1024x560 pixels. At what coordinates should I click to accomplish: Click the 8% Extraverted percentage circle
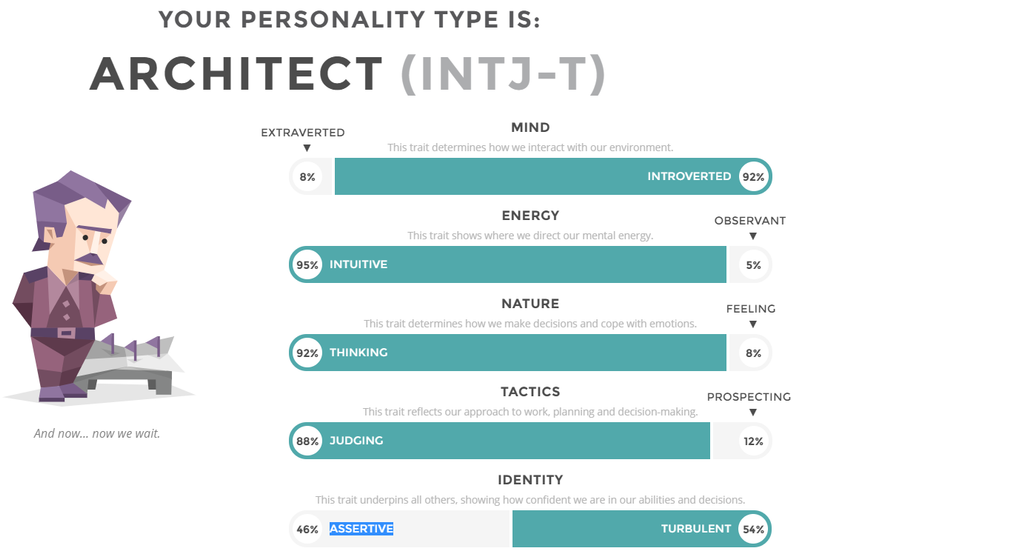coord(307,177)
